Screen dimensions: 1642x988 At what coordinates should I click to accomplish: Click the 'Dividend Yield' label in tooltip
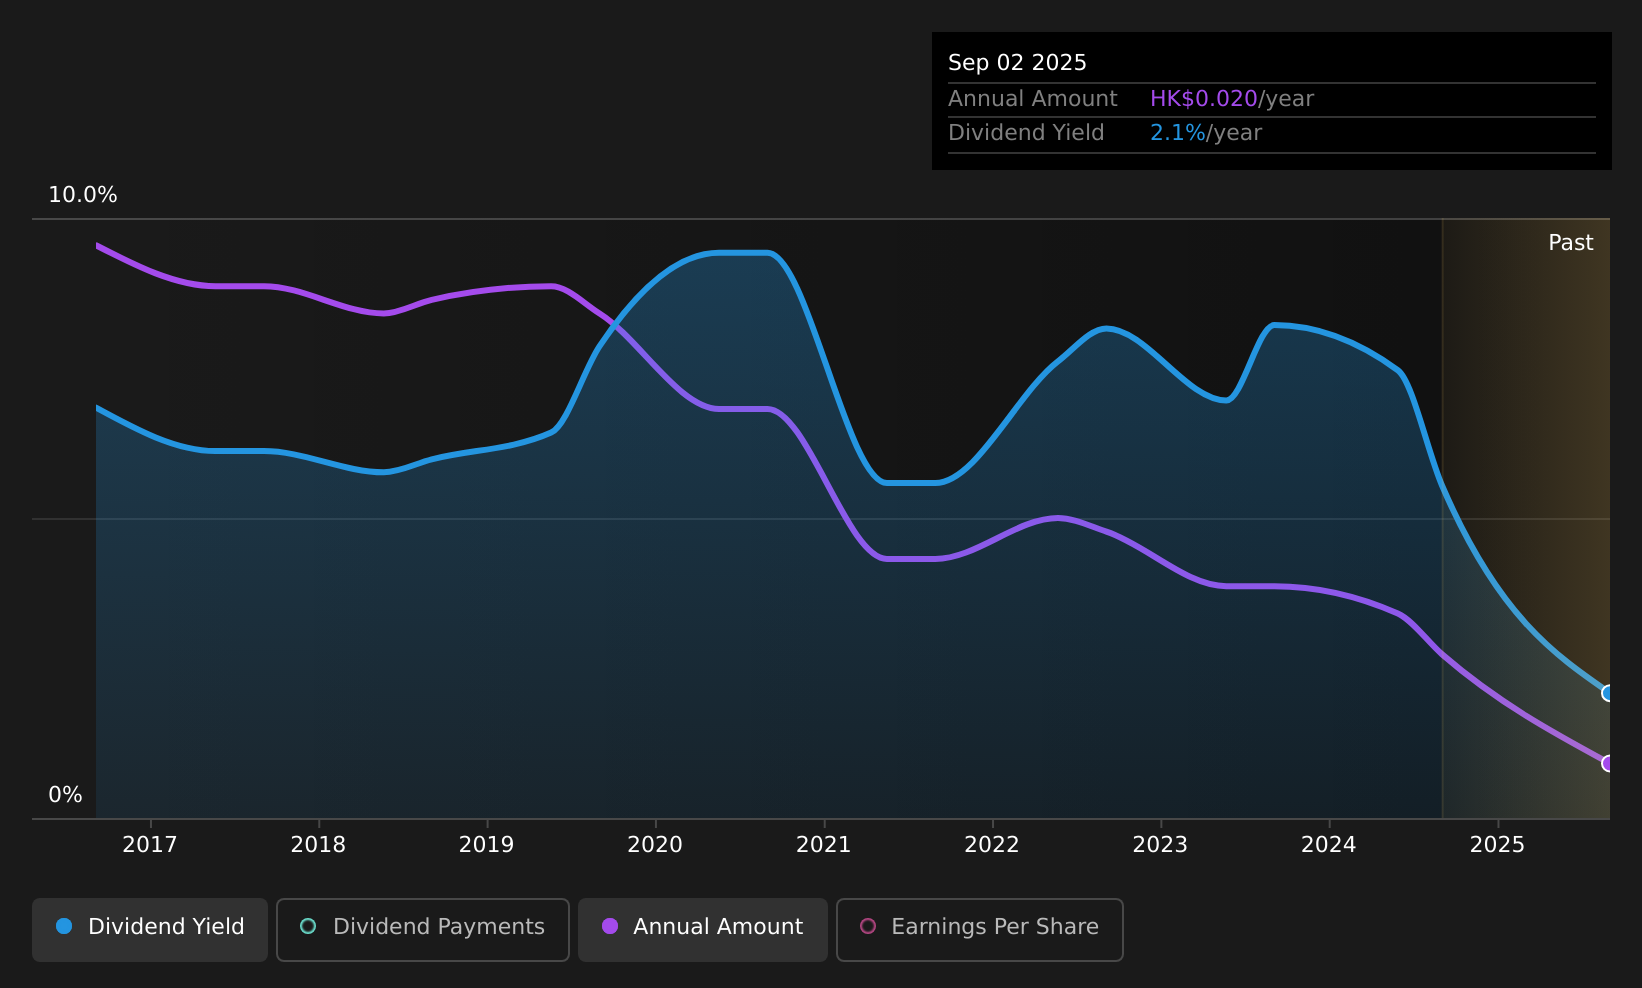(x=1026, y=133)
